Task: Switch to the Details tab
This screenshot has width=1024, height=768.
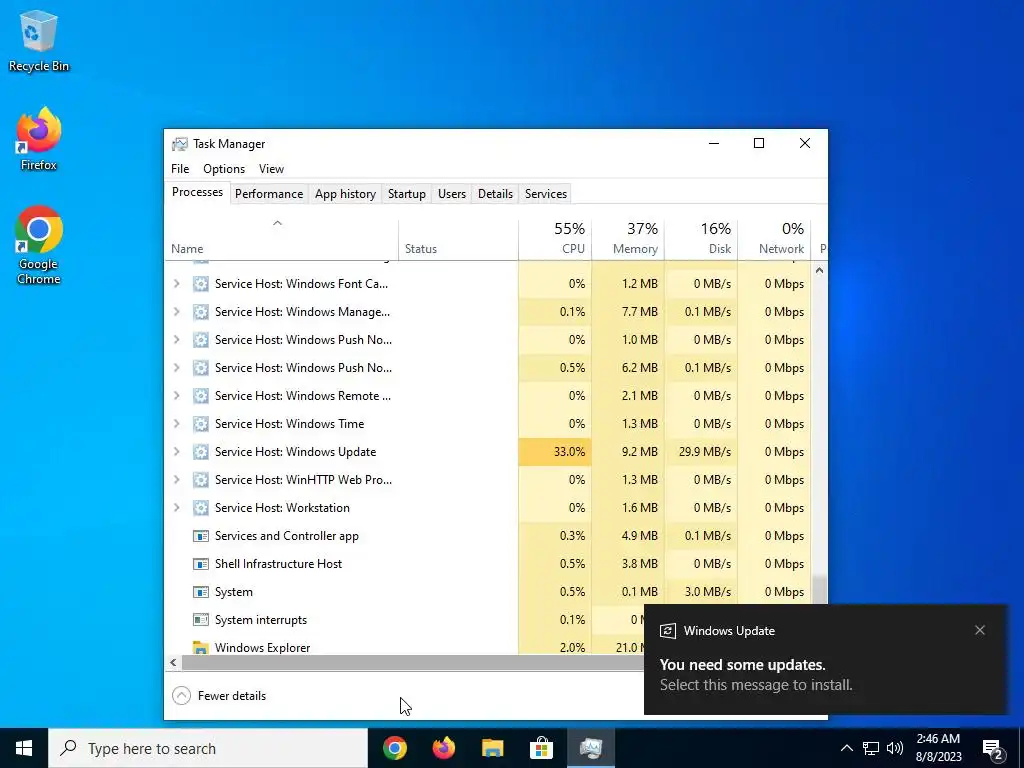Action: (x=496, y=194)
